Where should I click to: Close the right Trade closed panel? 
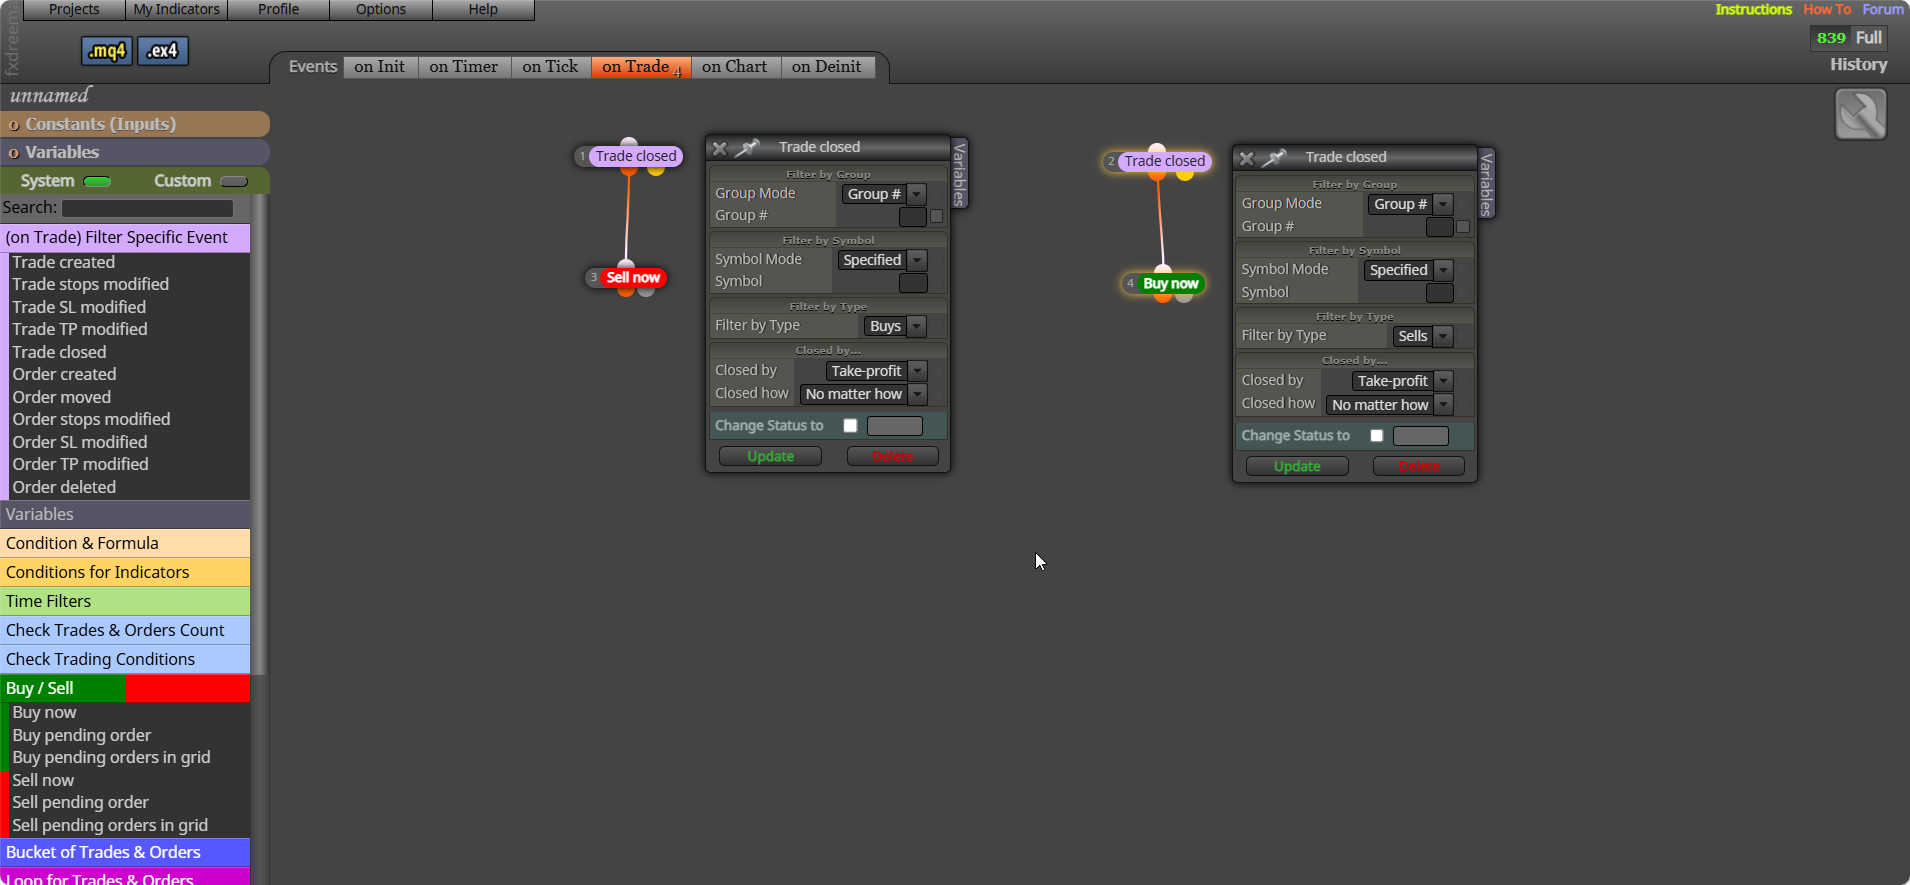coord(1246,158)
